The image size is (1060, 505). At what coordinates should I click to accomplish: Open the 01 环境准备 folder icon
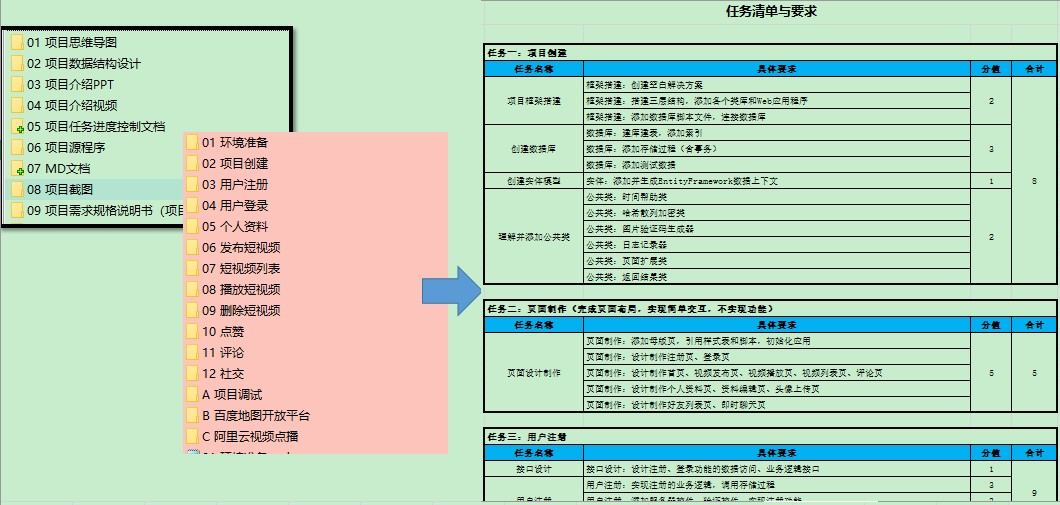point(192,142)
